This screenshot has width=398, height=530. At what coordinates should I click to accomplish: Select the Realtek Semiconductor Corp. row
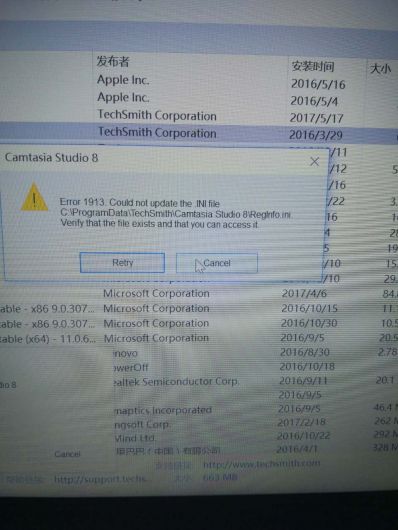(x=199, y=381)
